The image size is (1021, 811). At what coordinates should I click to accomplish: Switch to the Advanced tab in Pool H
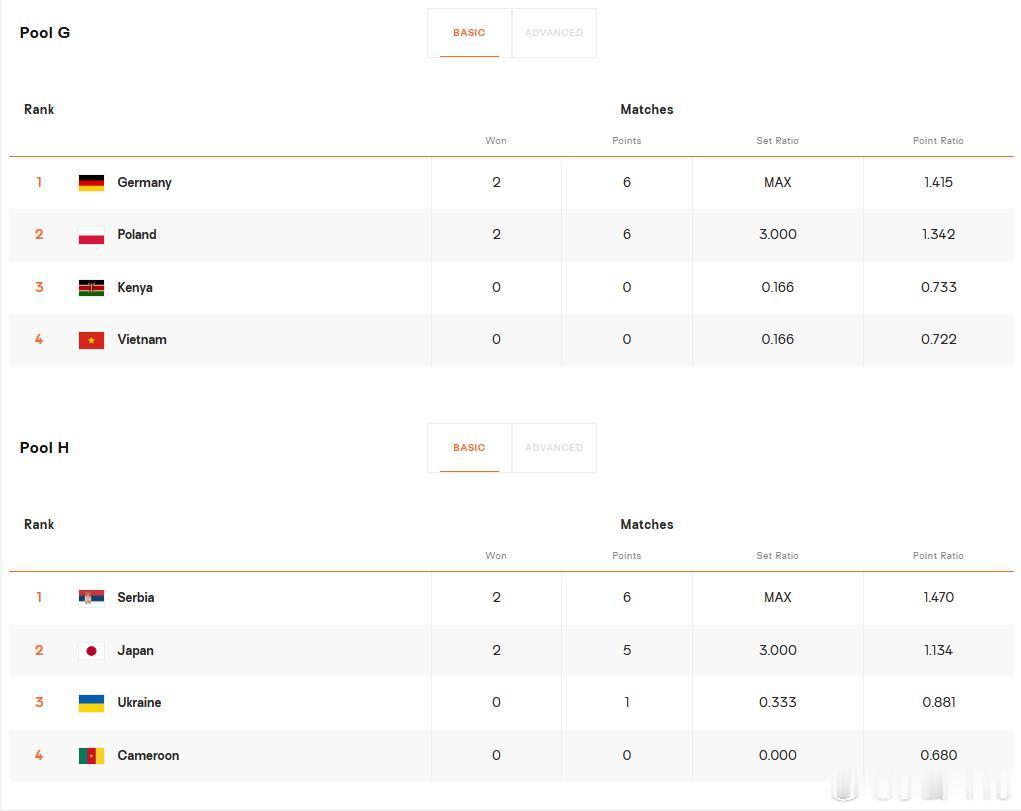pyautogui.click(x=554, y=448)
